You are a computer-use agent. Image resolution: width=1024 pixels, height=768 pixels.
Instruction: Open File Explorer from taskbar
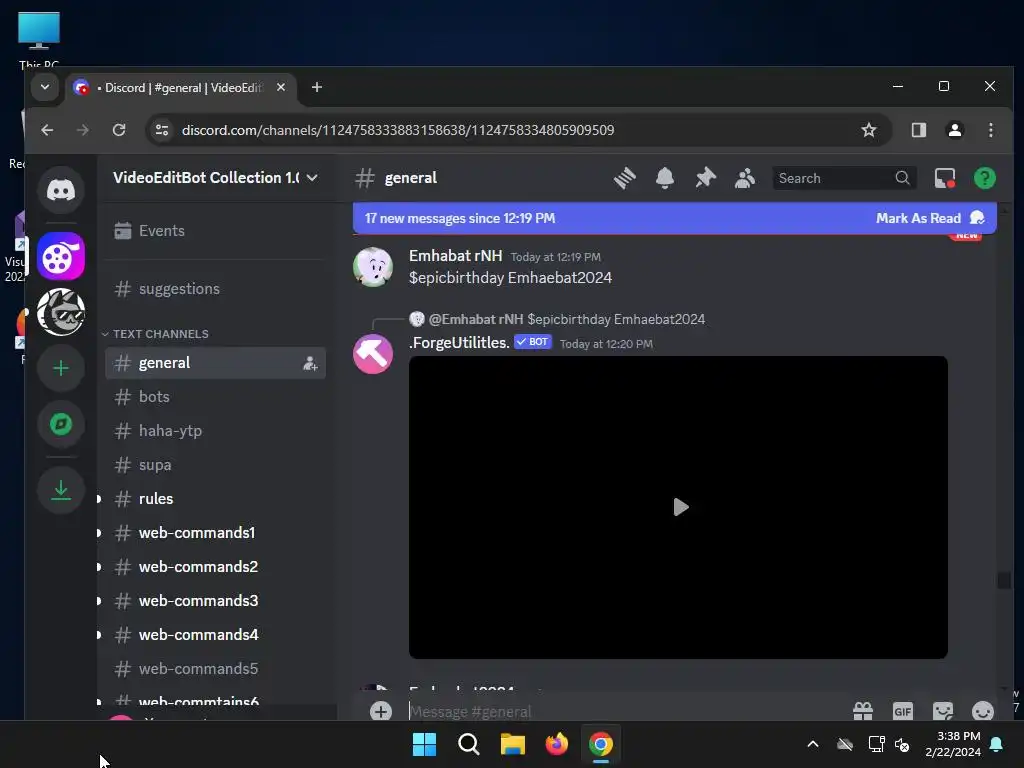[513, 744]
